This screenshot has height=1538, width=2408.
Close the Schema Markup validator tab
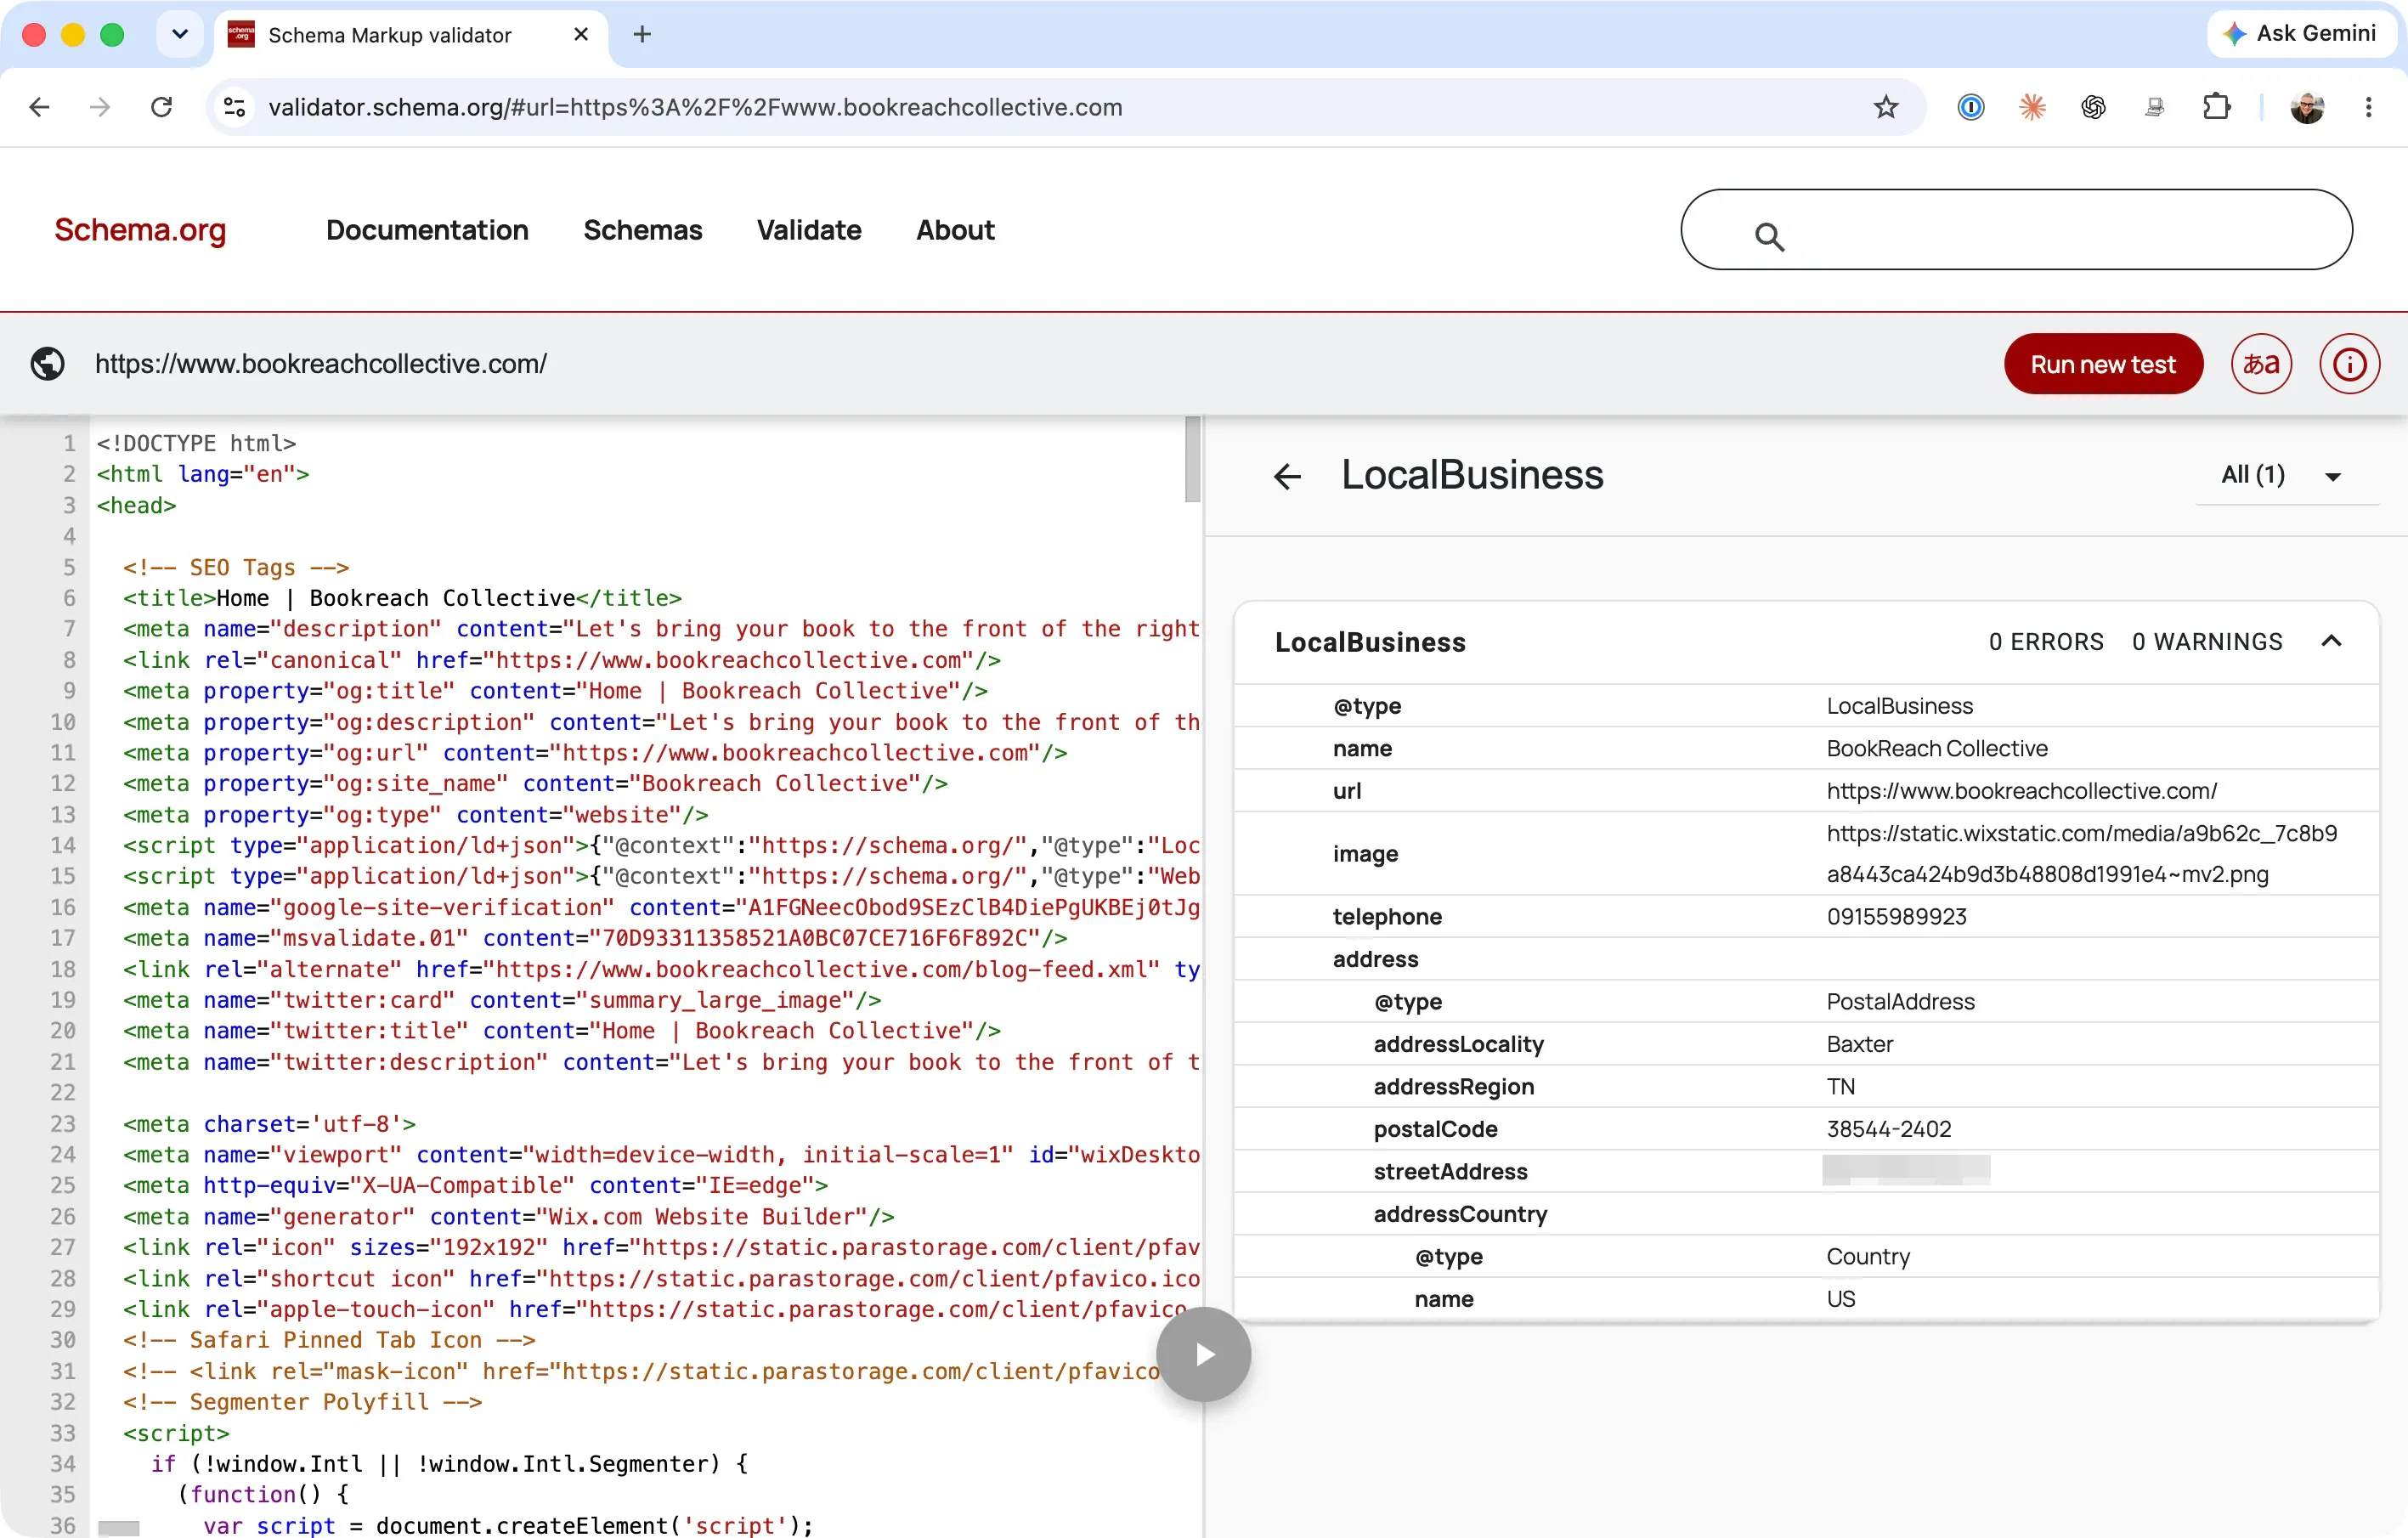pyautogui.click(x=581, y=35)
